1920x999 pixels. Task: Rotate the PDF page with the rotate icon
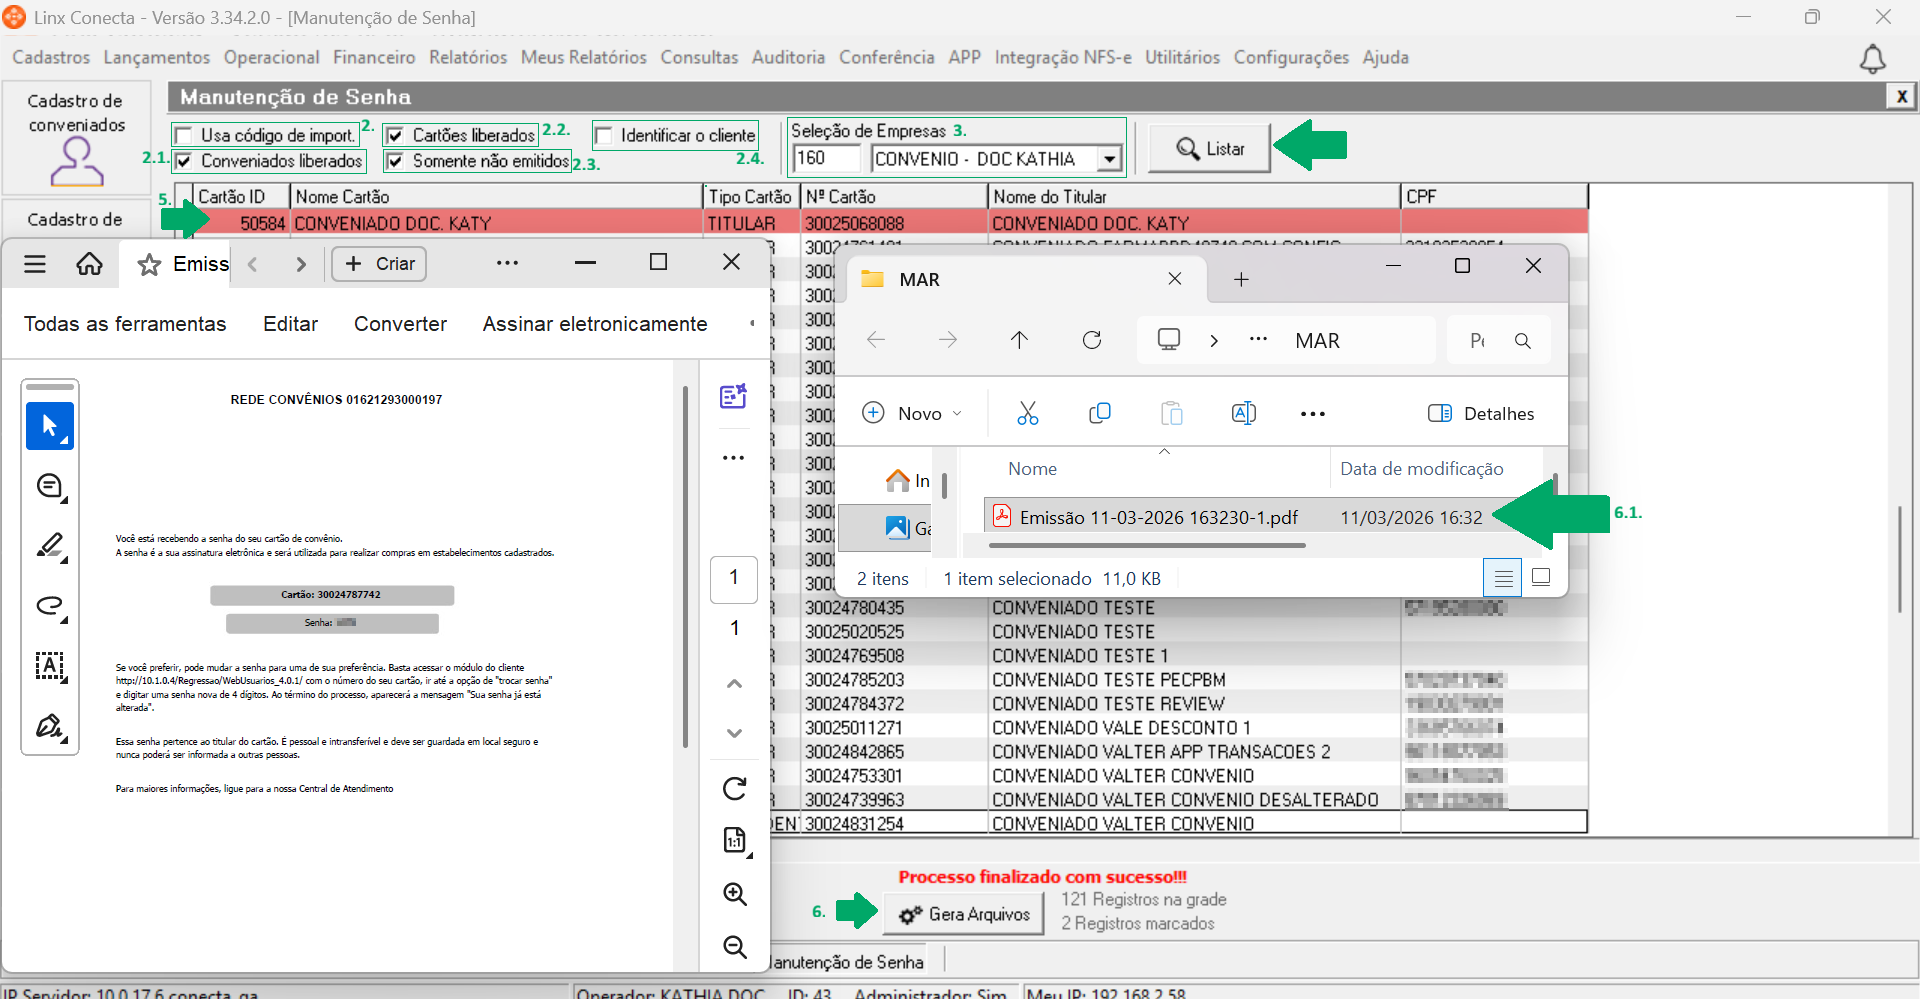tap(735, 789)
